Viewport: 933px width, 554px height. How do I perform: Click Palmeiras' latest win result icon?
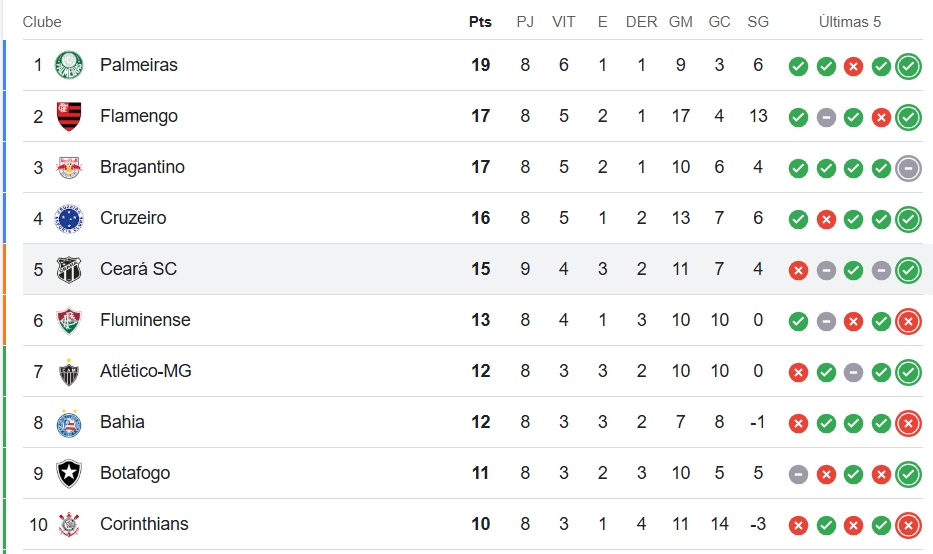point(909,66)
